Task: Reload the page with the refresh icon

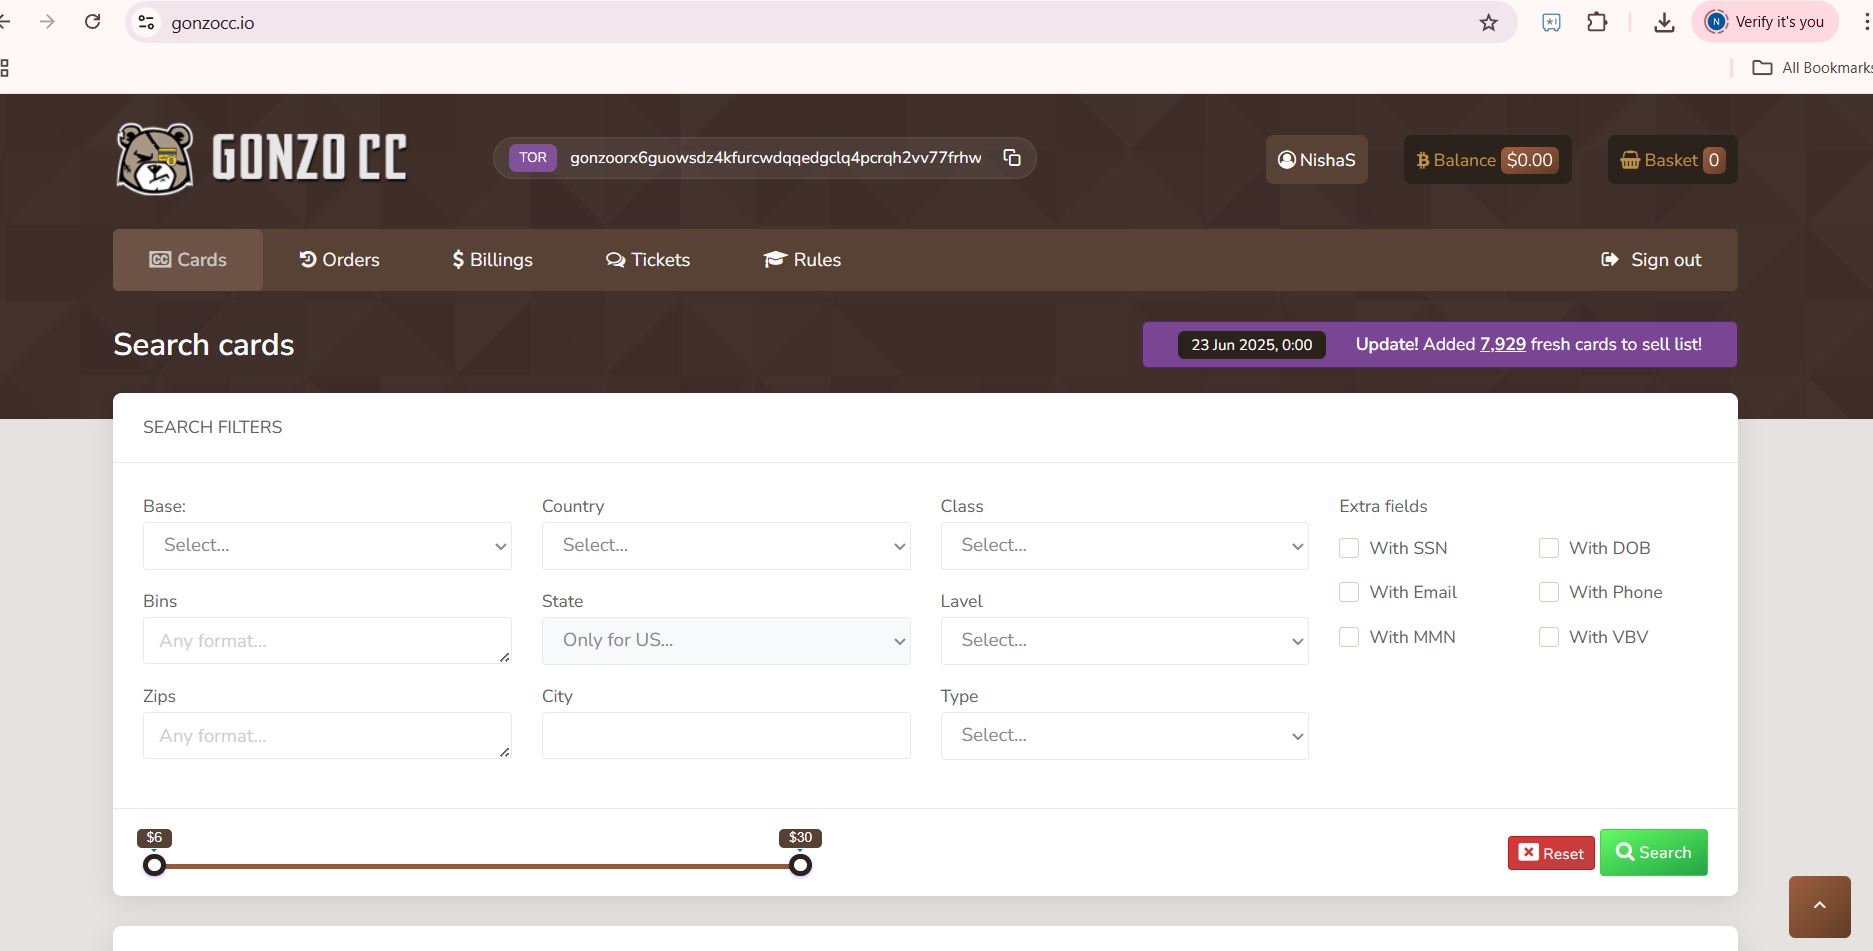Action: (93, 22)
